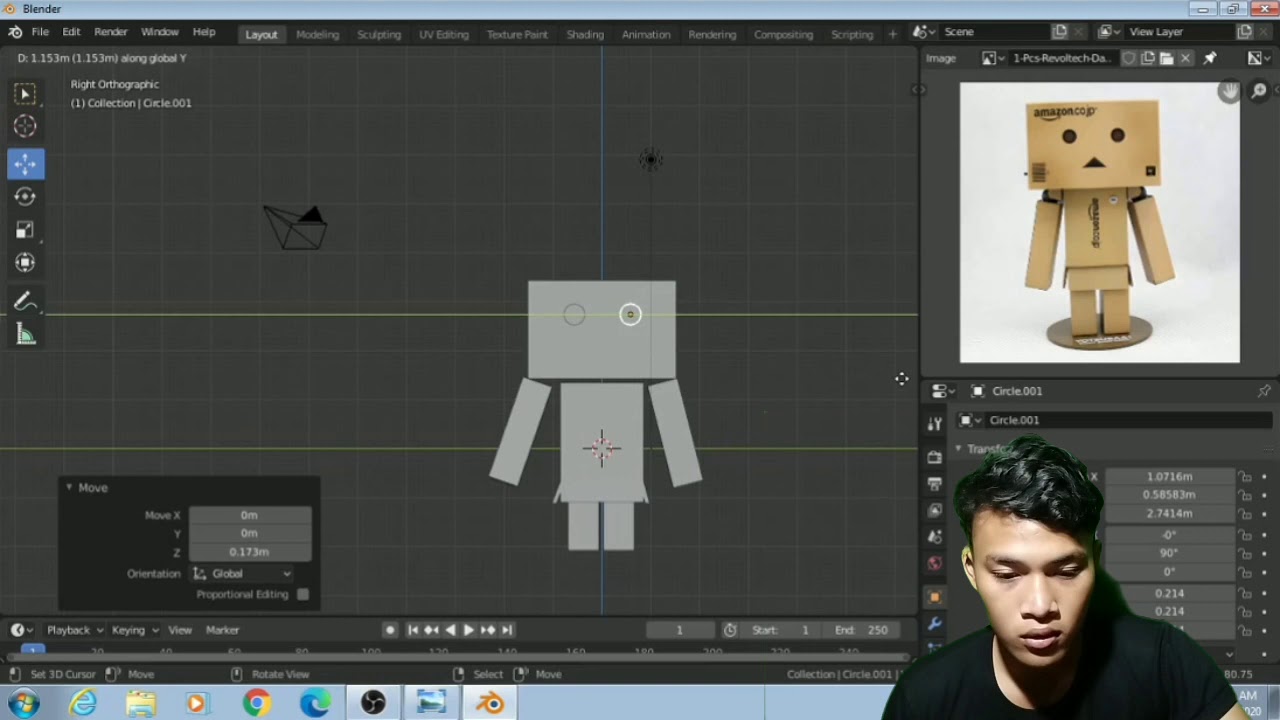Screen dimensions: 1280x720
Task: Open the image browse dropdown
Action: pos(992,58)
